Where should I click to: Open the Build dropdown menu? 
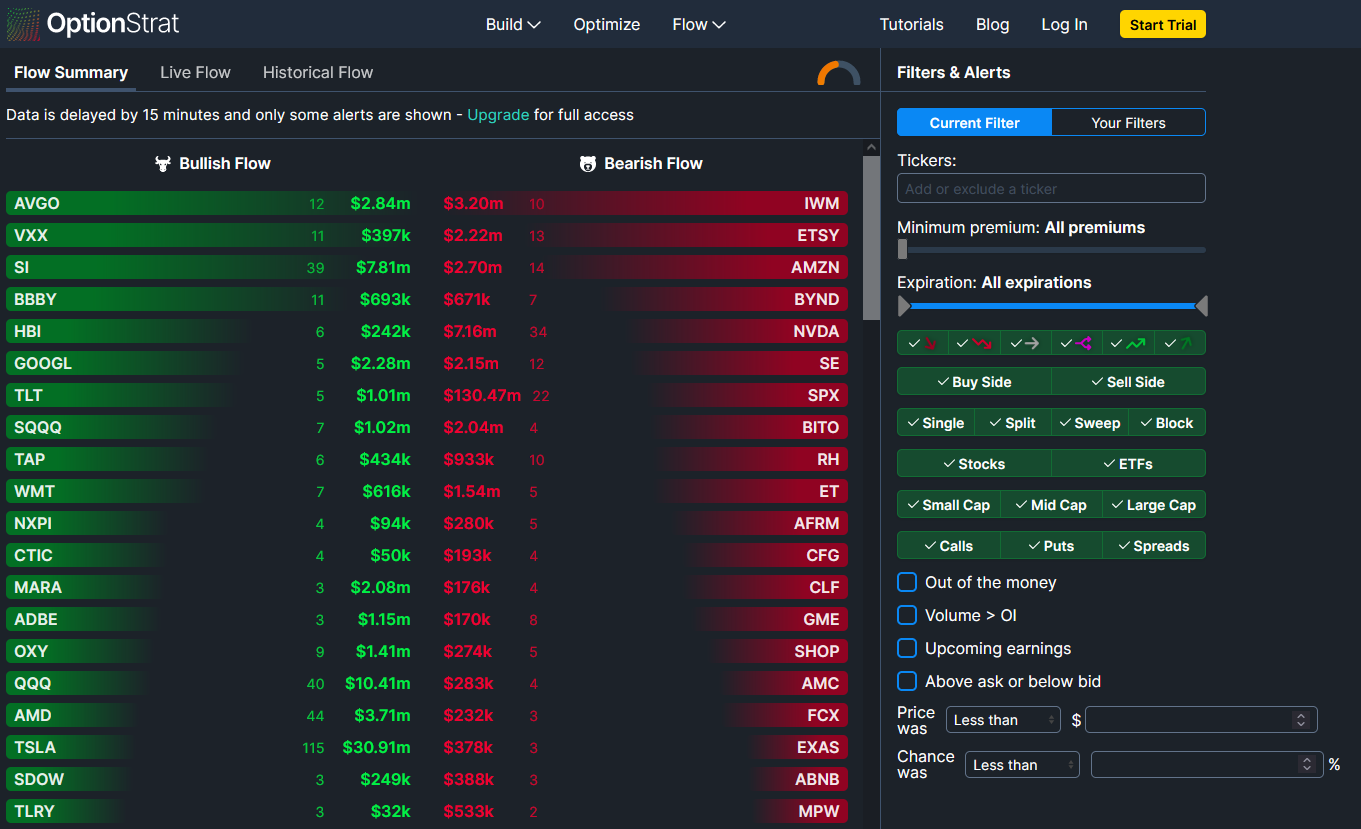[512, 24]
